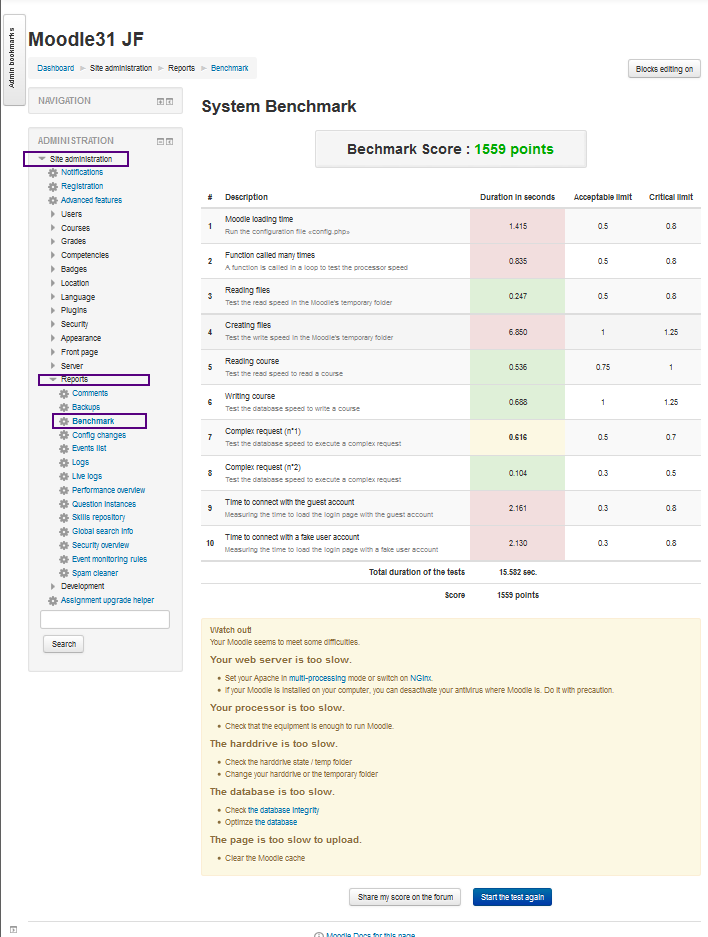
Task: Click the Search button in Administration block
Action: pos(63,644)
